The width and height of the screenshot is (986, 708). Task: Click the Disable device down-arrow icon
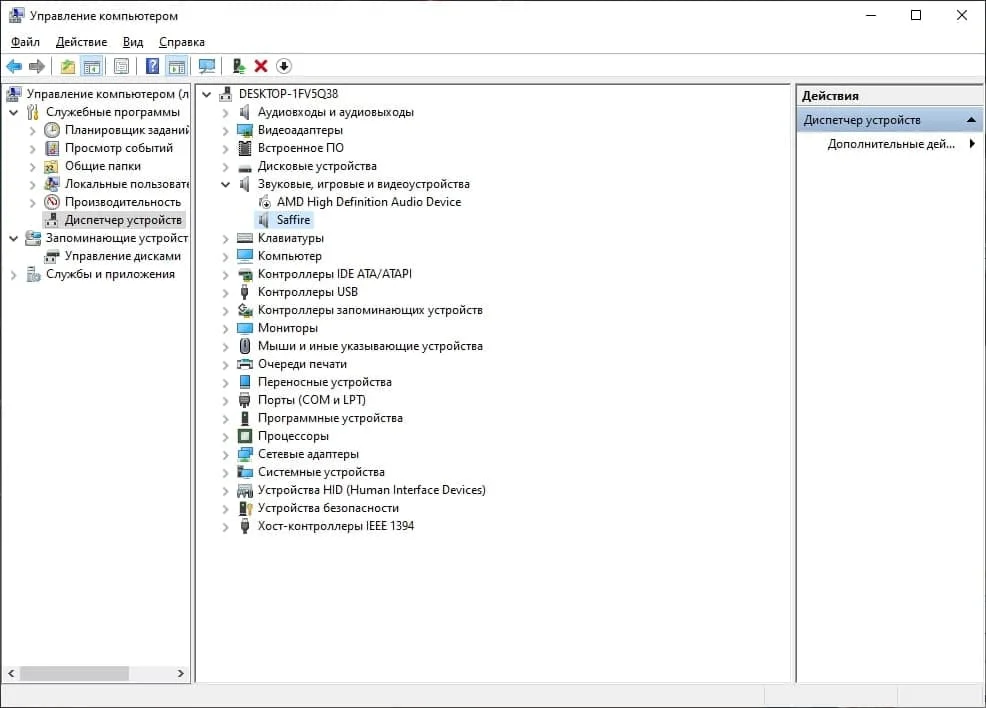click(284, 66)
